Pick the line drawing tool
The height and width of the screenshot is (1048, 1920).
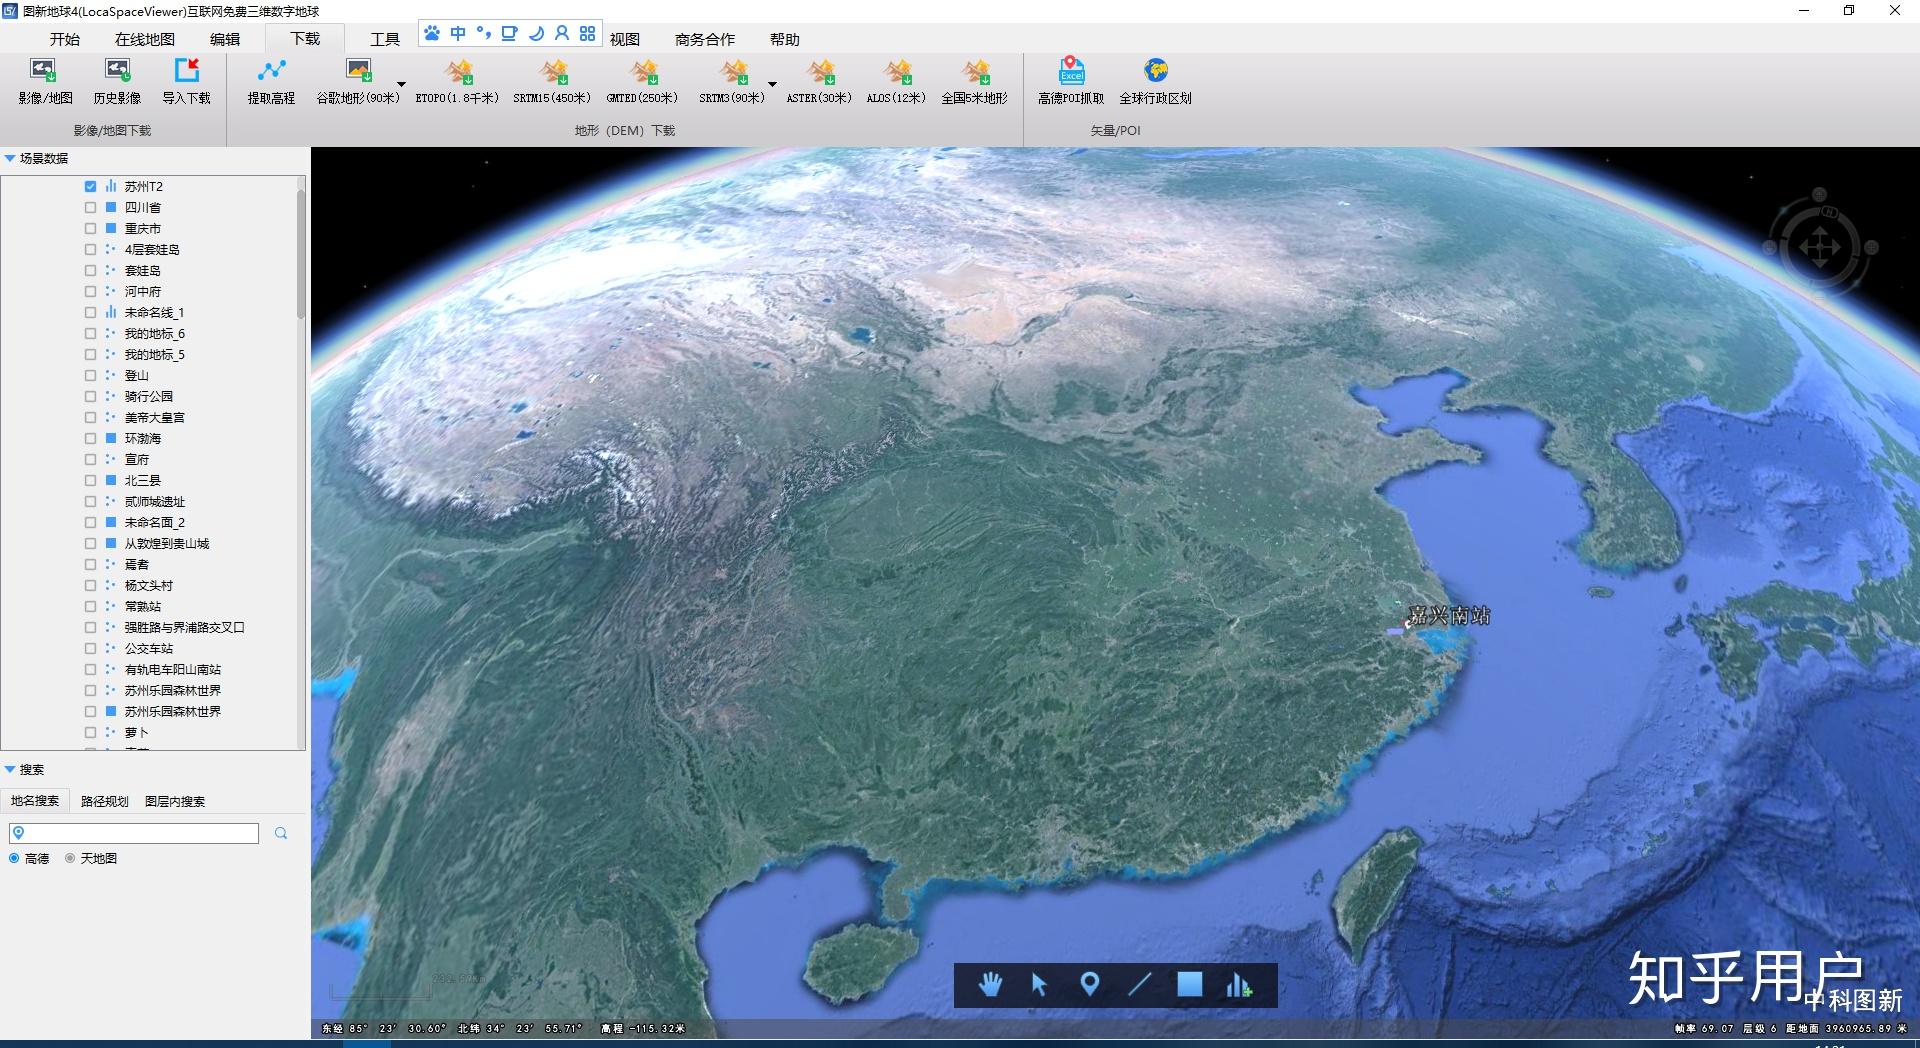coord(1140,985)
